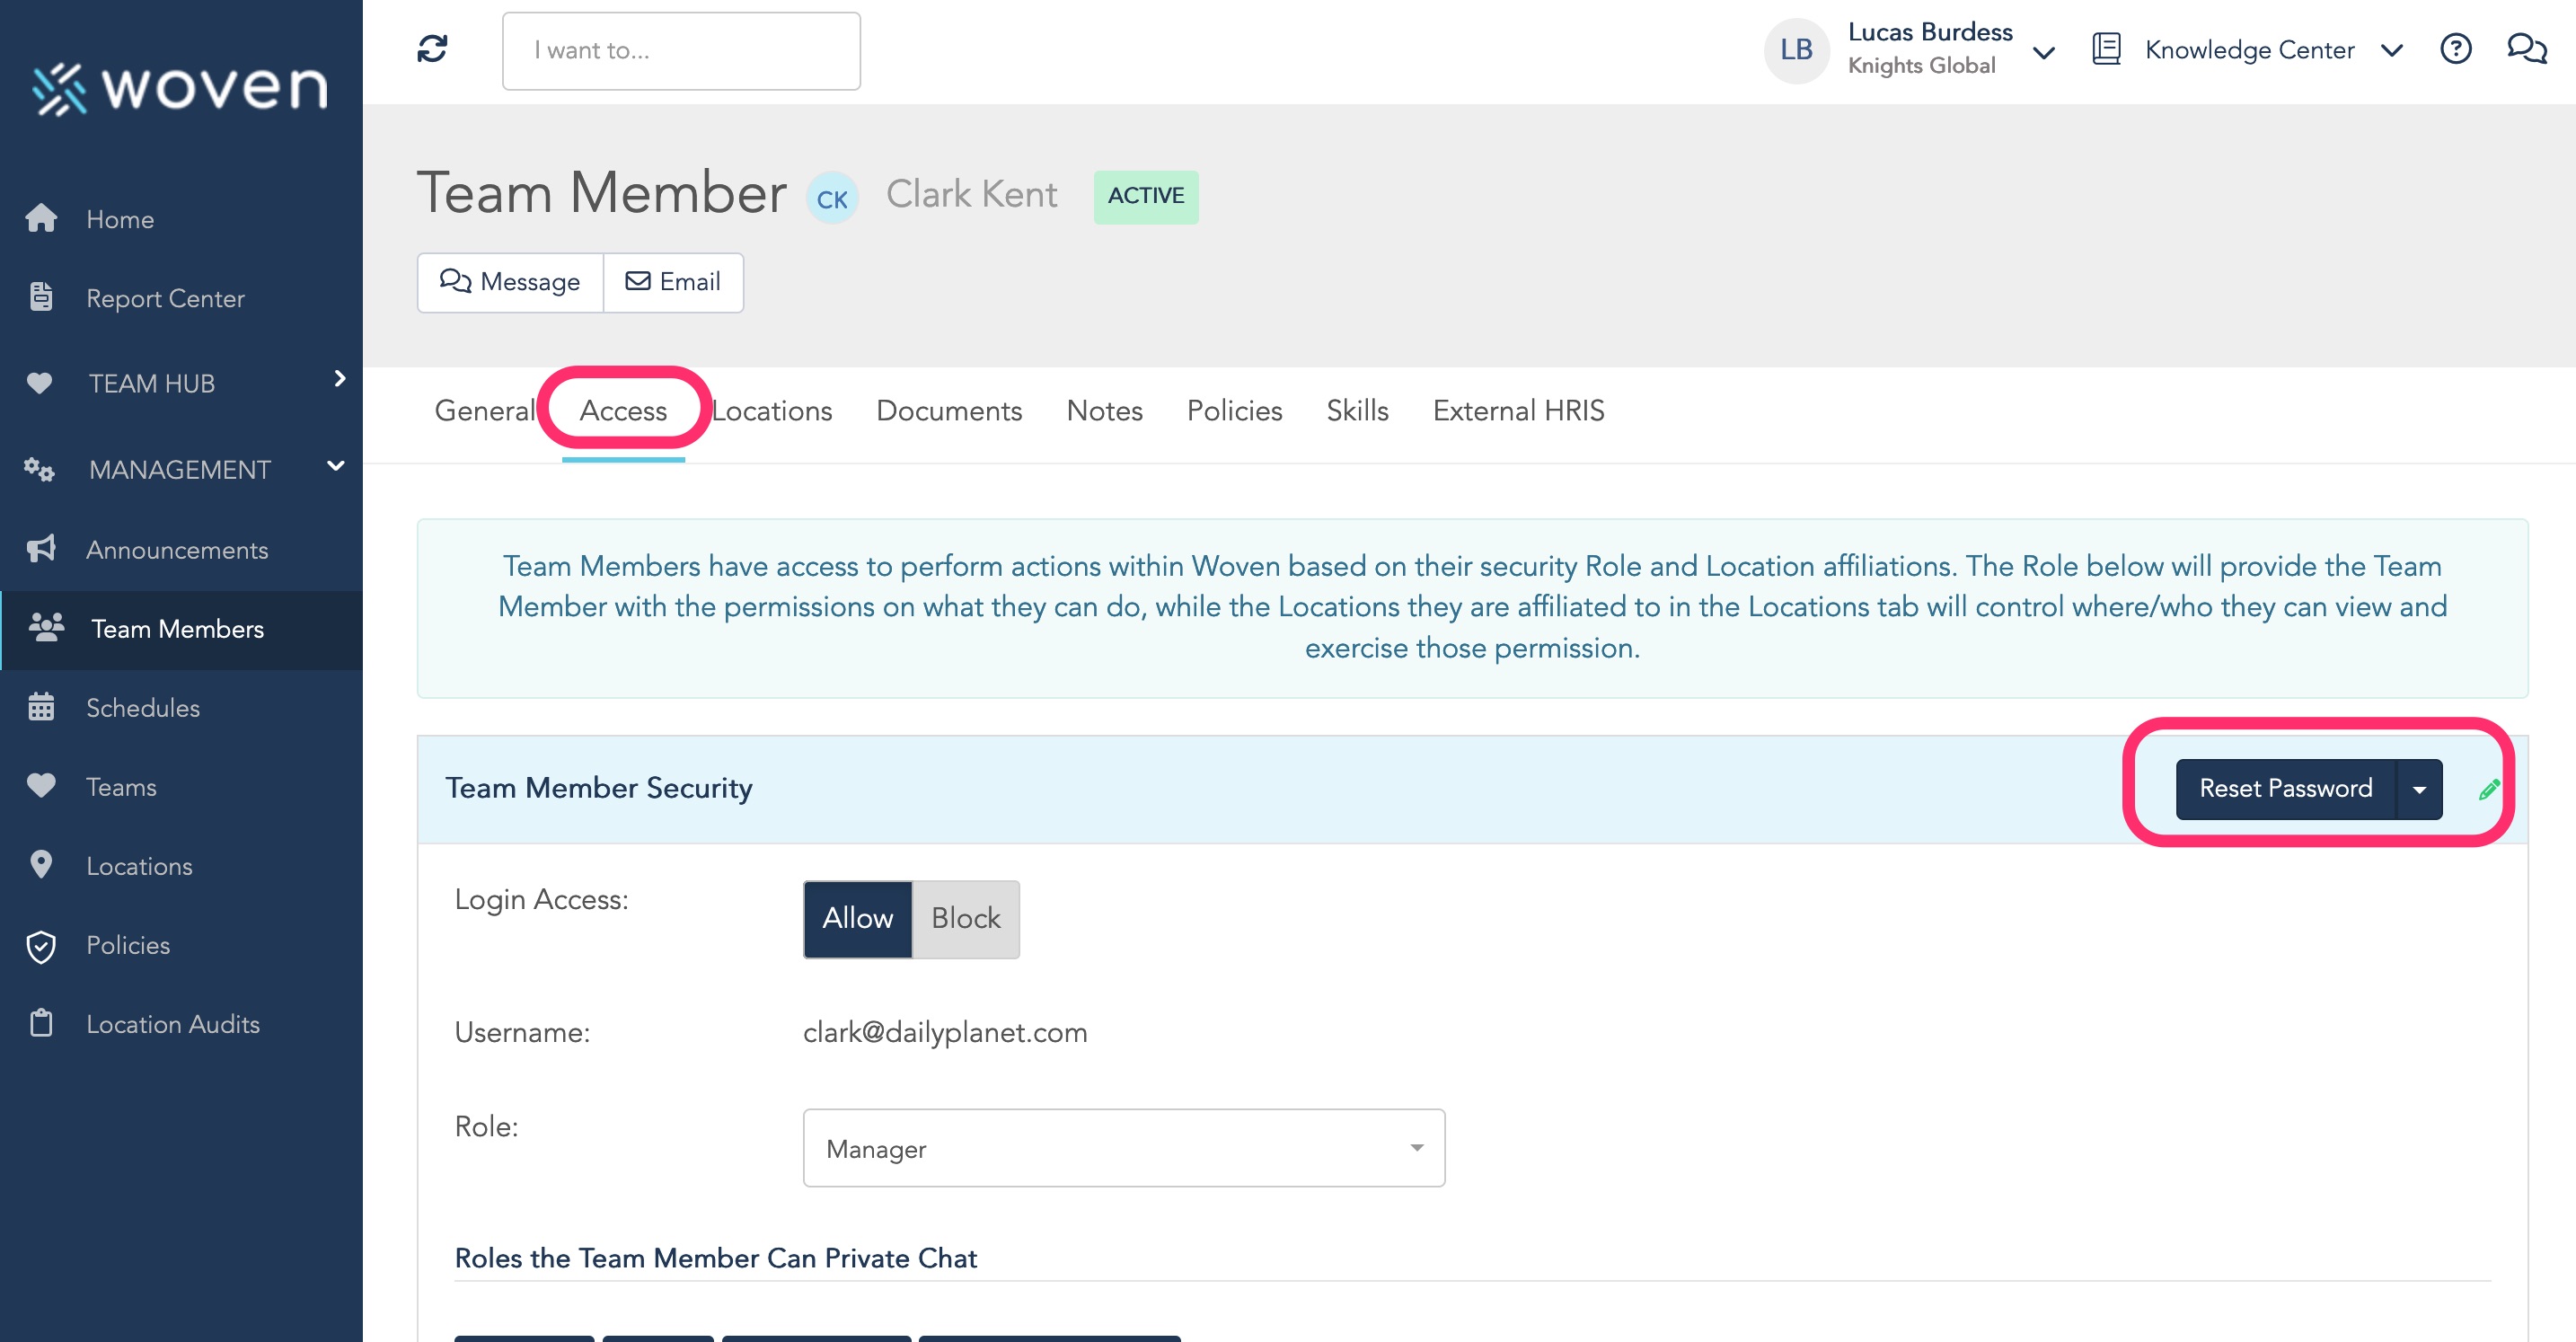
Task: Switch to the Locations tab
Action: pyautogui.click(x=771, y=411)
